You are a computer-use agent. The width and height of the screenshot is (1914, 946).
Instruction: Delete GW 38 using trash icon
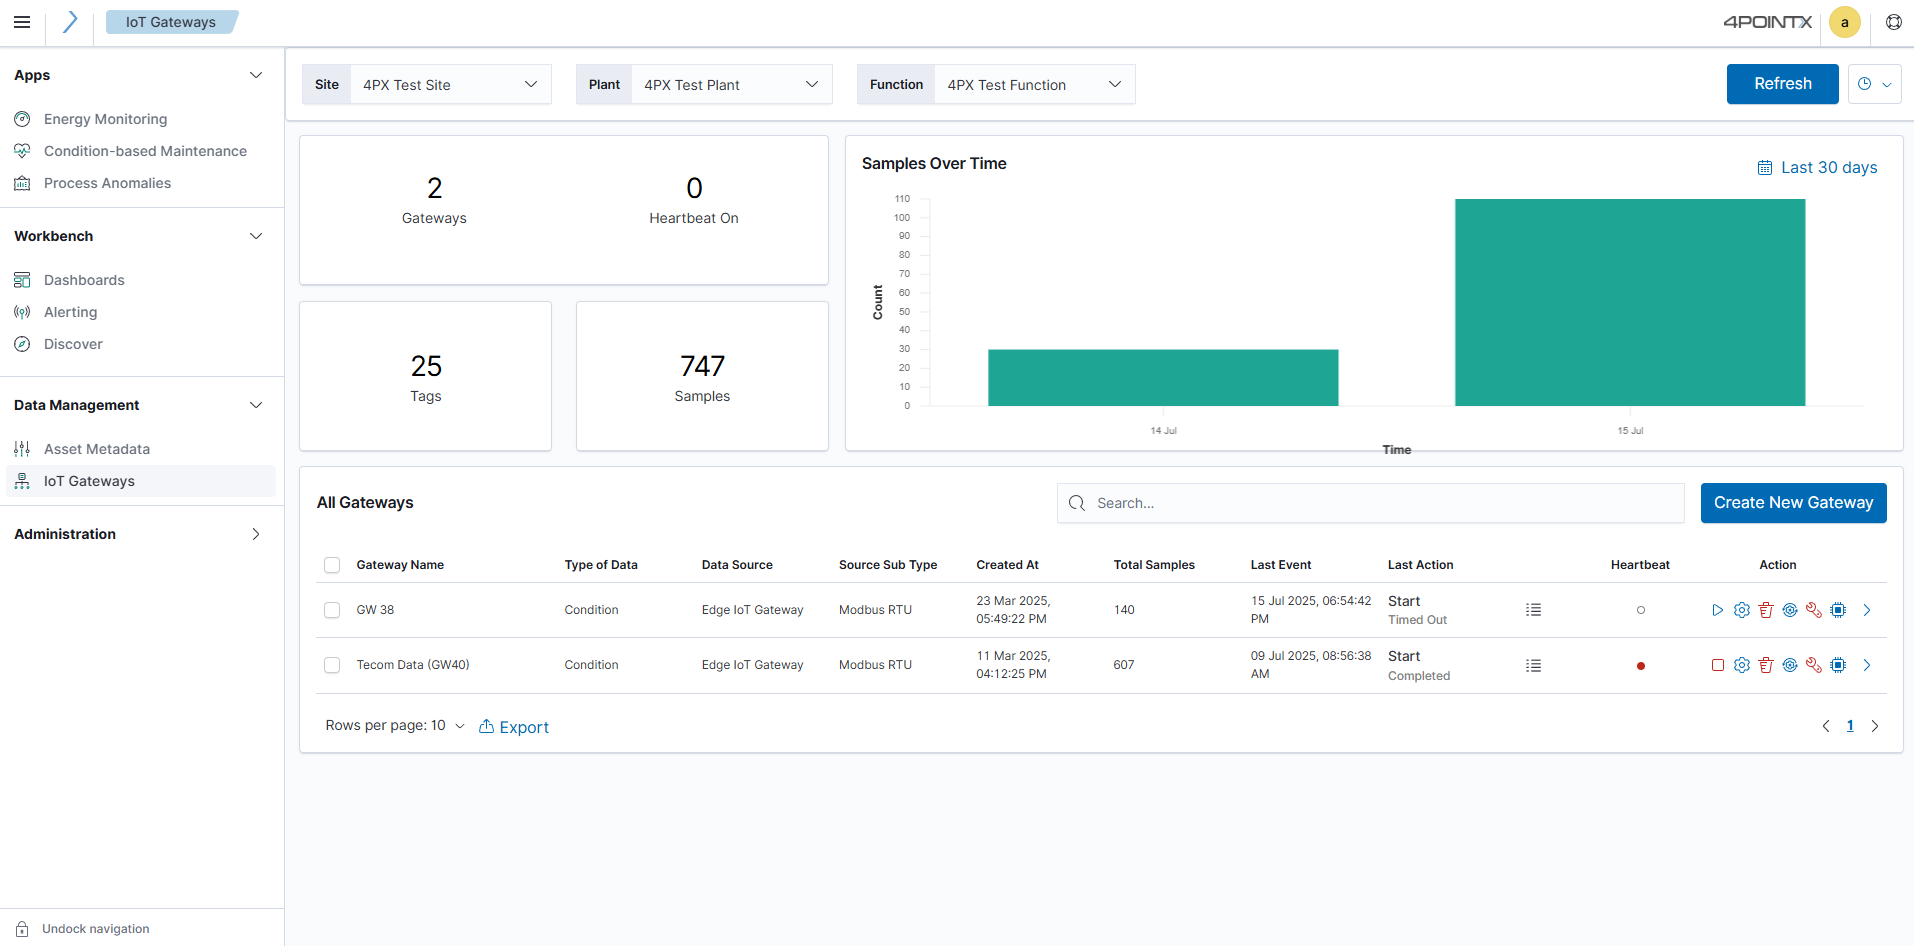click(1766, 610)
